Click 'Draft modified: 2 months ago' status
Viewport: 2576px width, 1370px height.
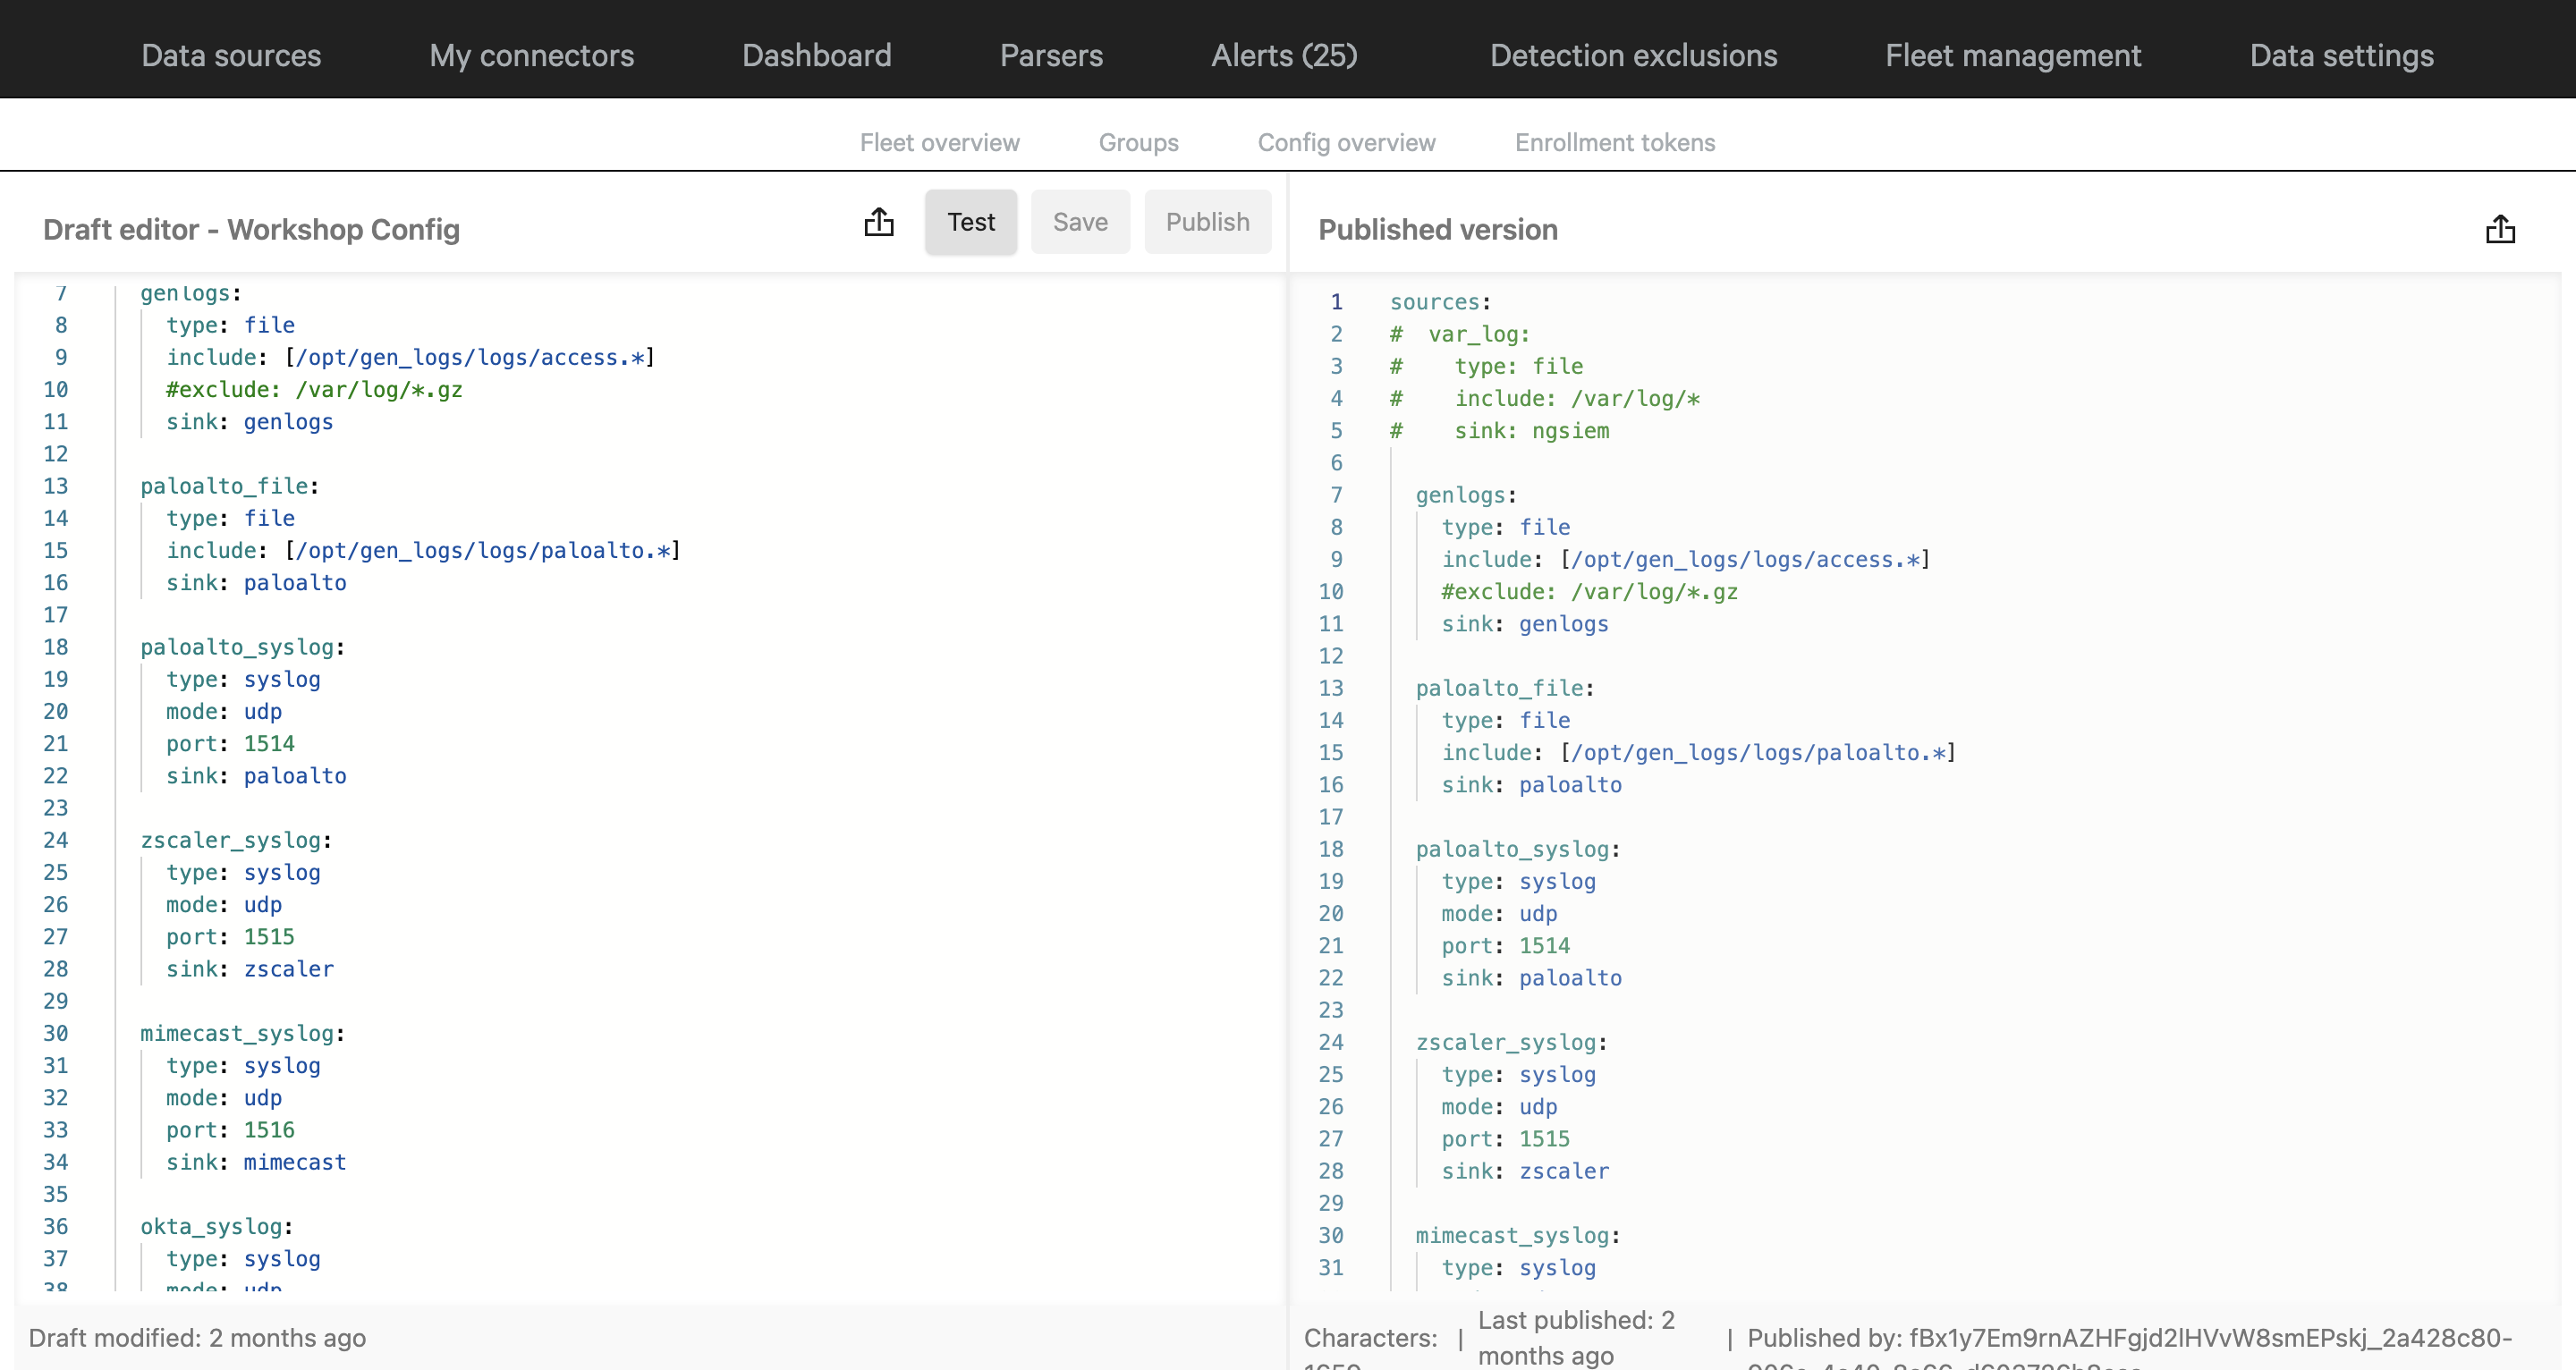197,1338
